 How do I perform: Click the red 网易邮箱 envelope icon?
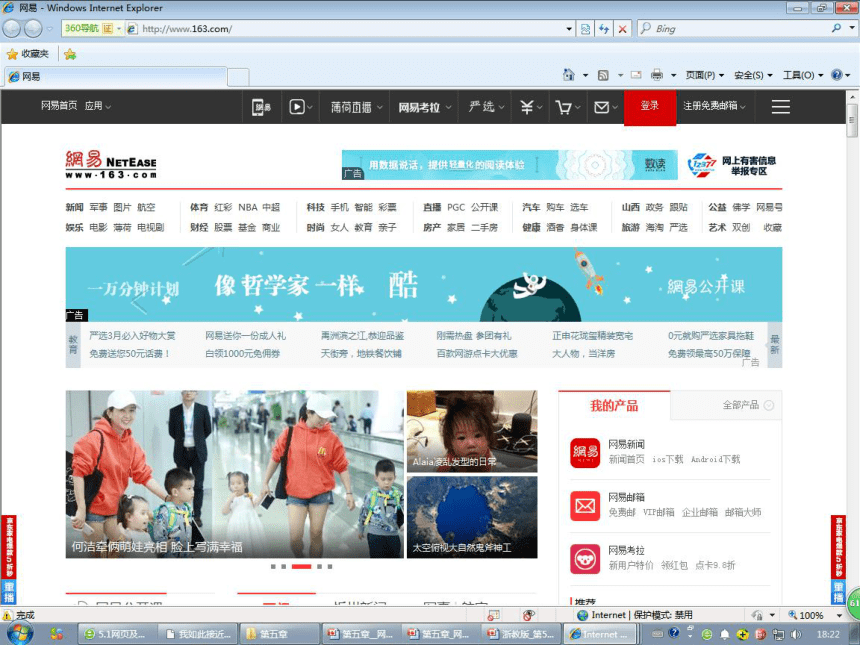click(x=585, y=506)
